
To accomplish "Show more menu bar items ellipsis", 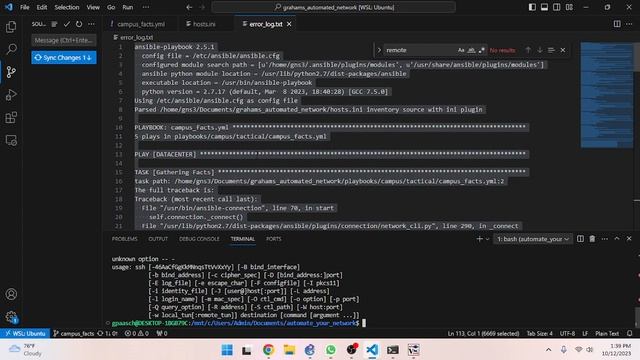I will (x=146, y=7).
